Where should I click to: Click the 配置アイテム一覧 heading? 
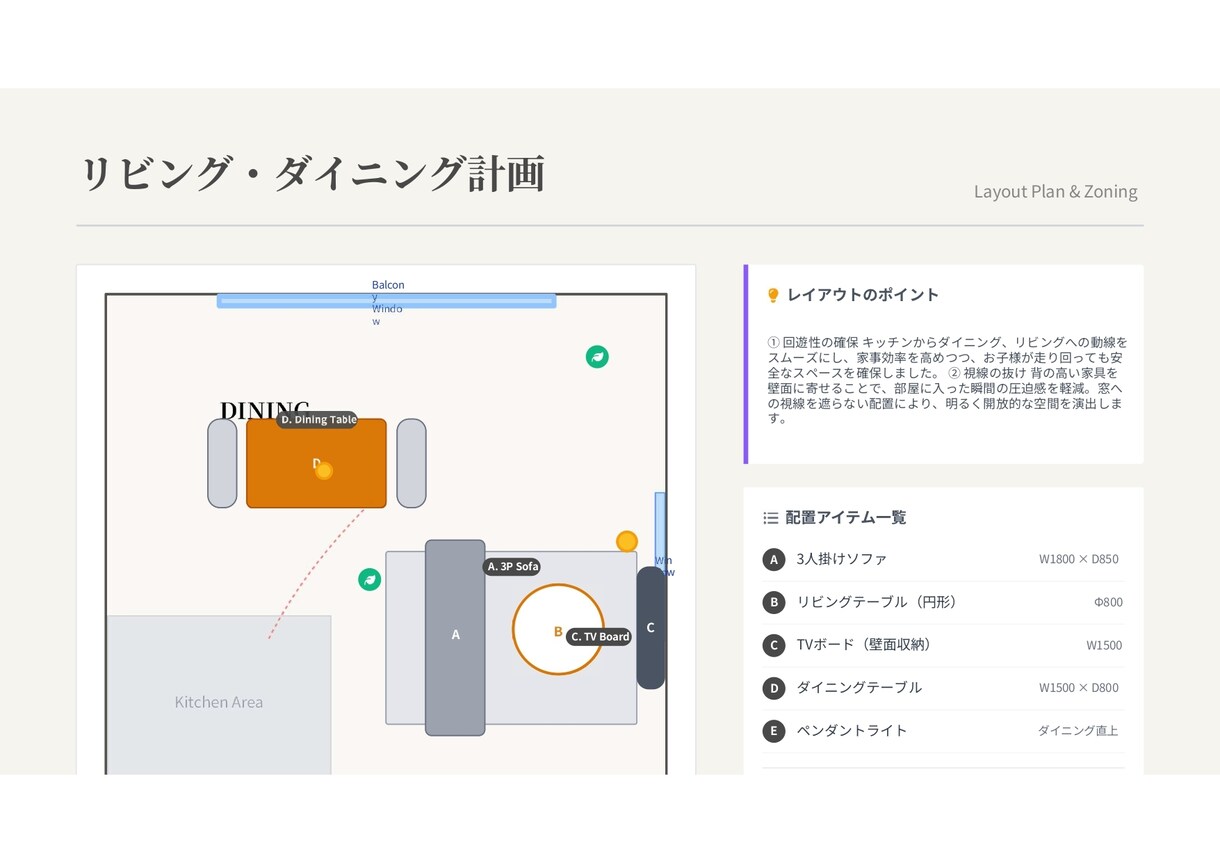tap(846, 518)
